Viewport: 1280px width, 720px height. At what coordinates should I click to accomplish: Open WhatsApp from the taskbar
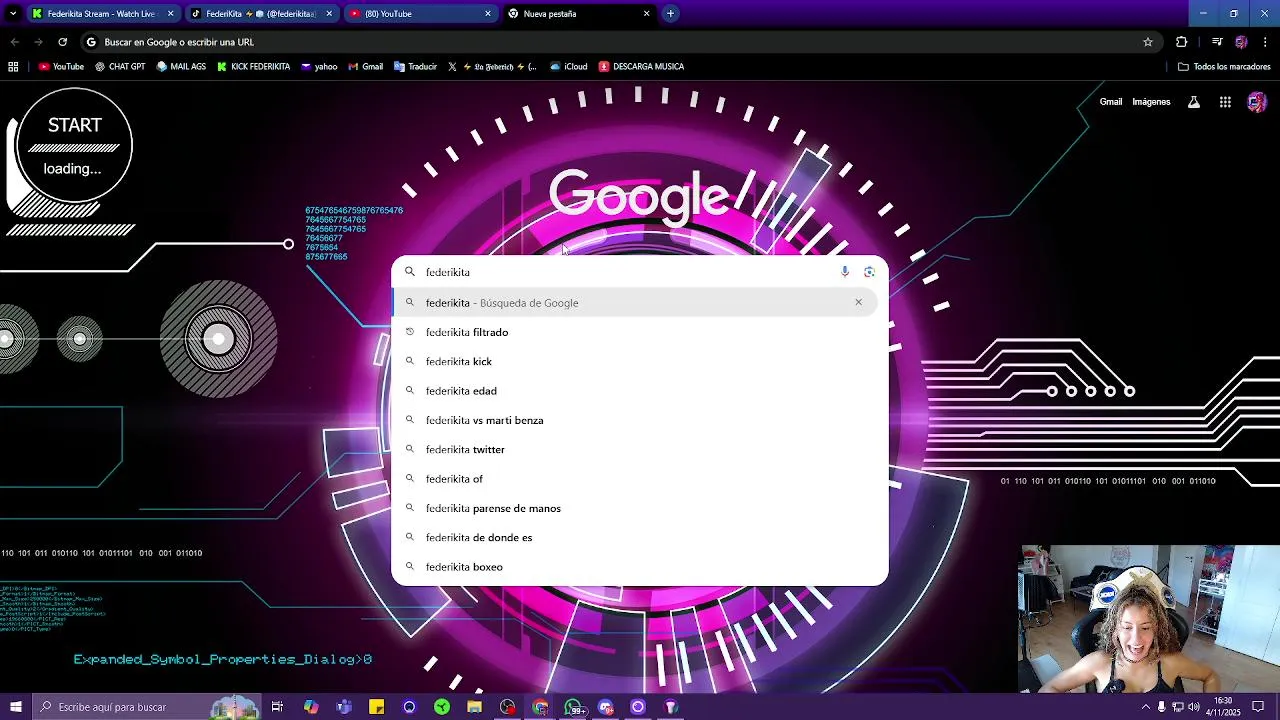[x=574, y=707]
